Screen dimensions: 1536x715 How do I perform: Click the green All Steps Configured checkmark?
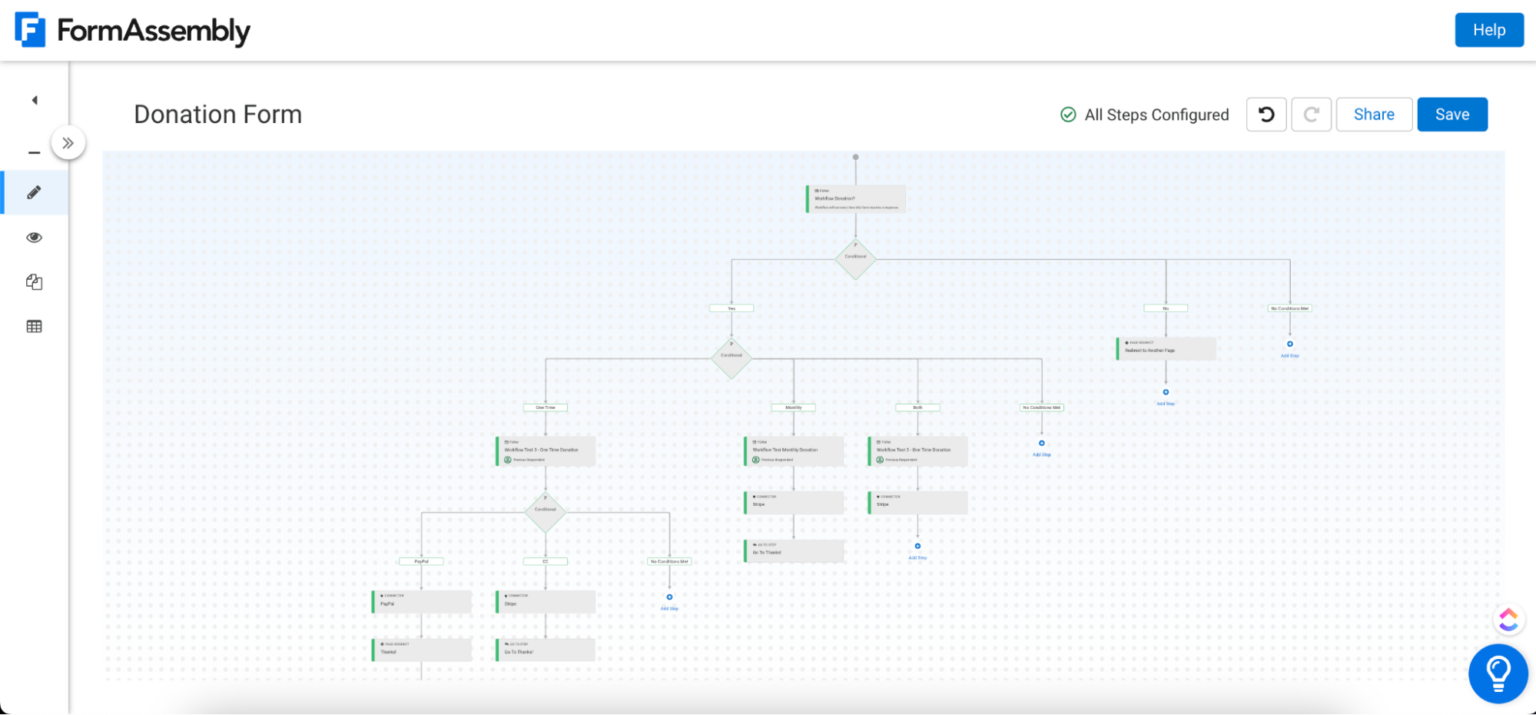(1068, 114)
